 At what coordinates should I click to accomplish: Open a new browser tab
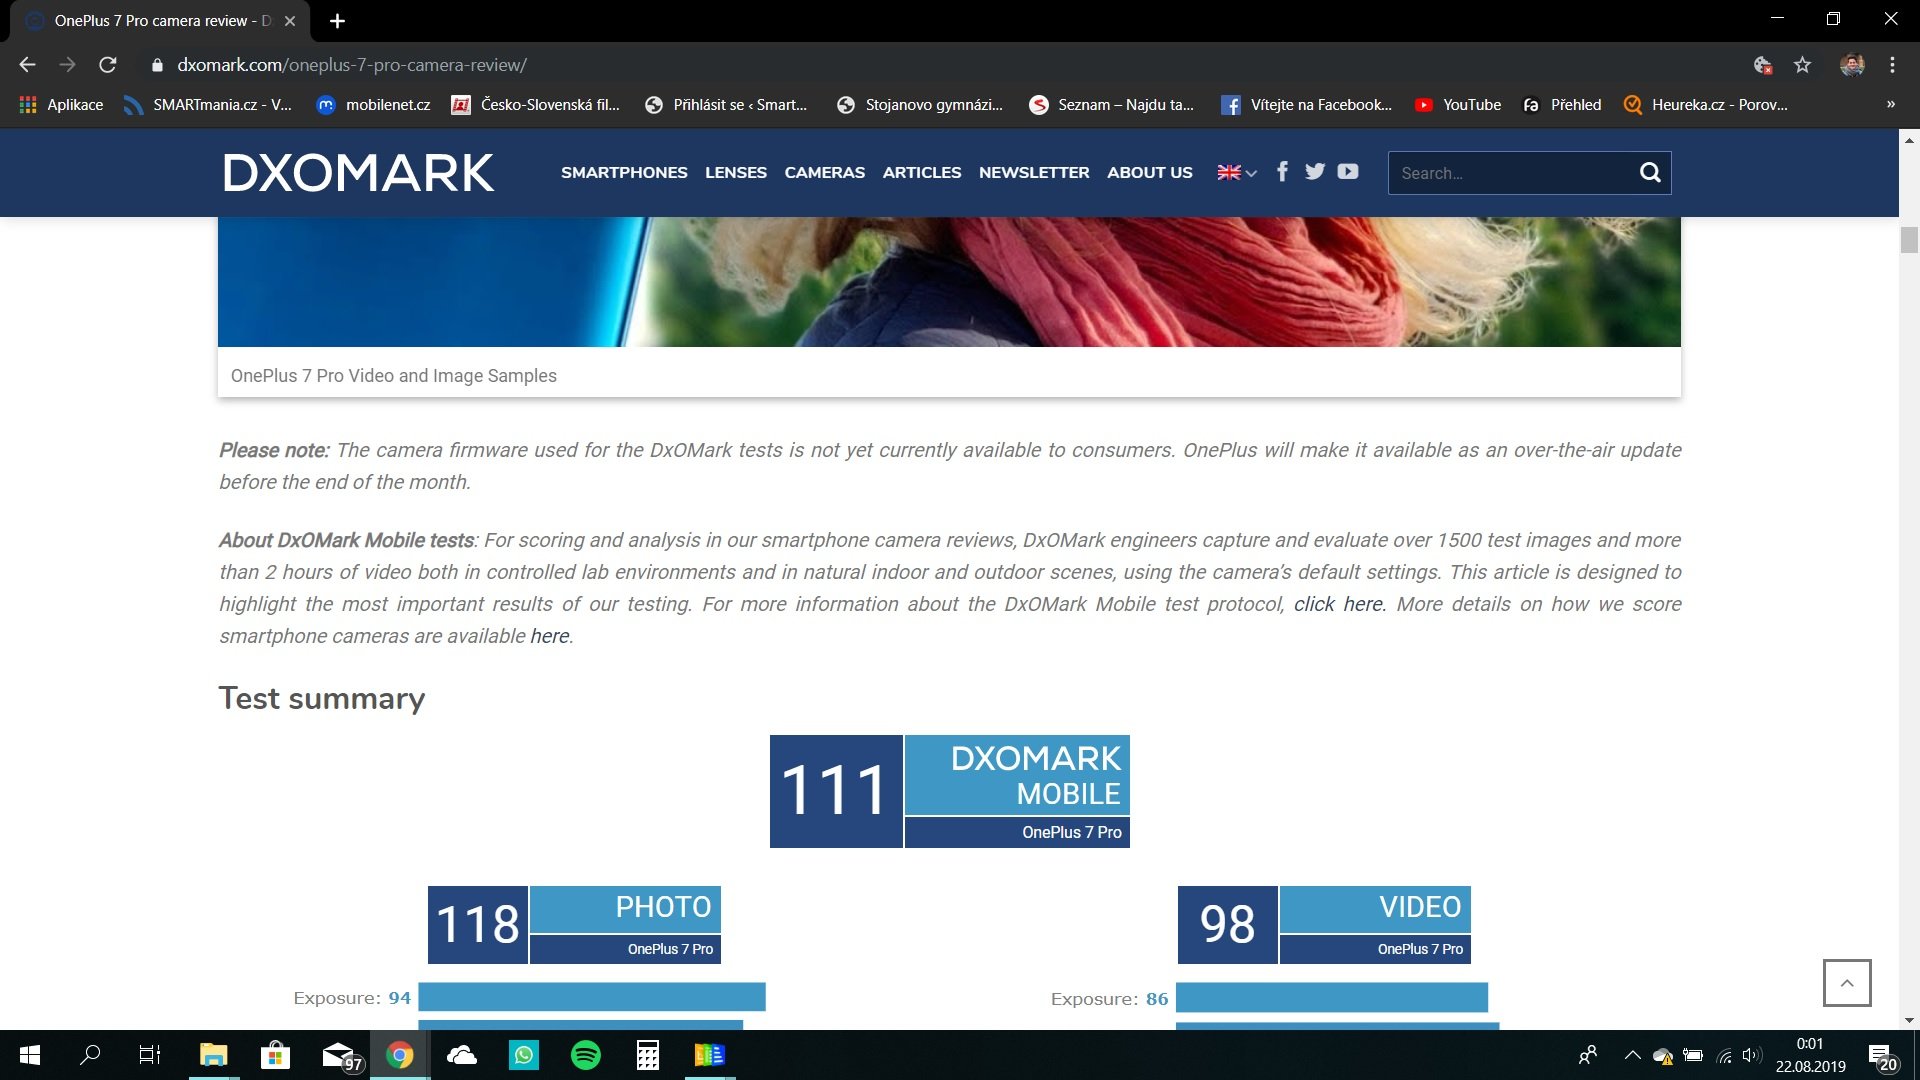[x=337, y=21]
